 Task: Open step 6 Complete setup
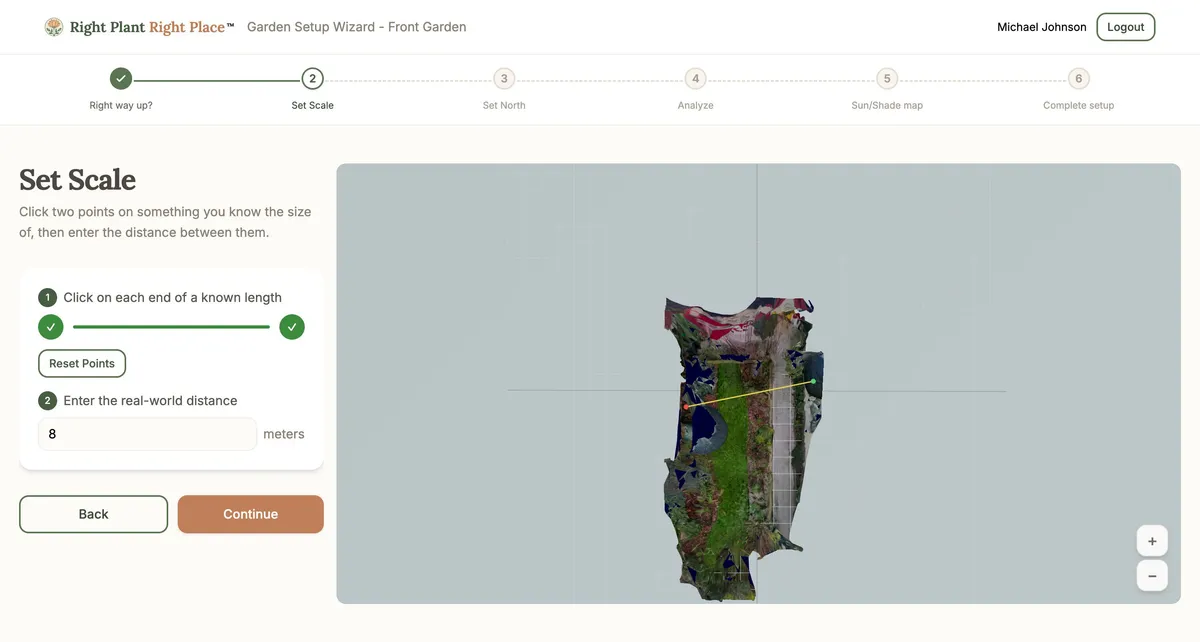[1078, 79]
